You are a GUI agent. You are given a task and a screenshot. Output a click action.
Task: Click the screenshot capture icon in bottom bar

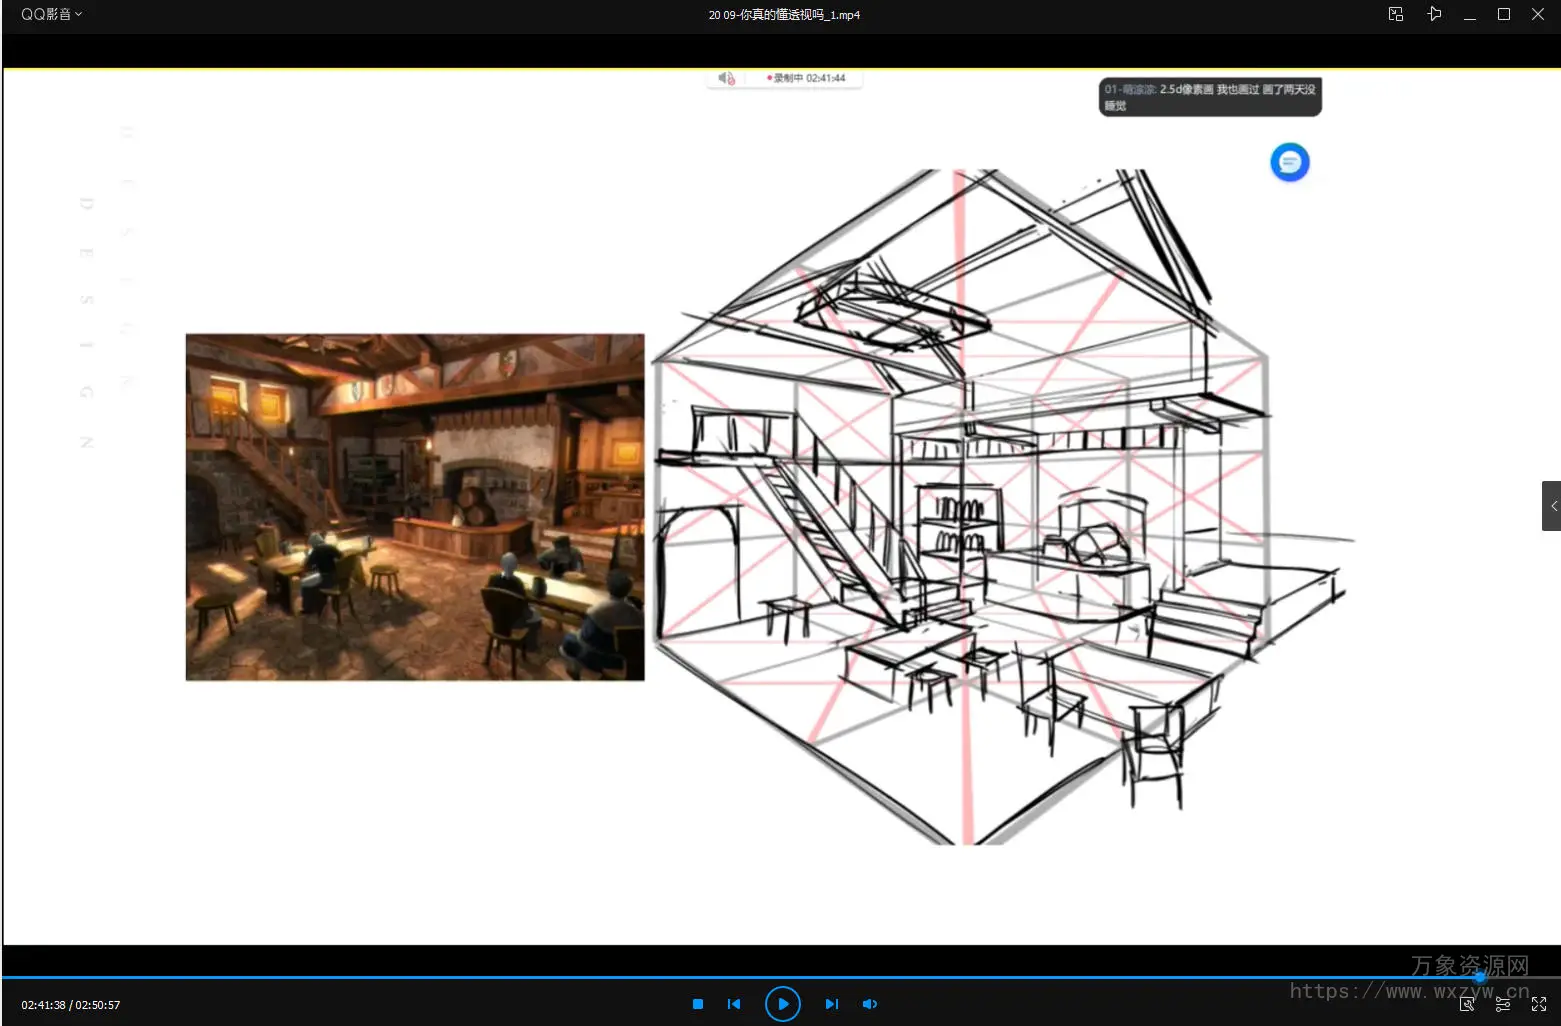pyautogui.click(x=1467, y=1004)
